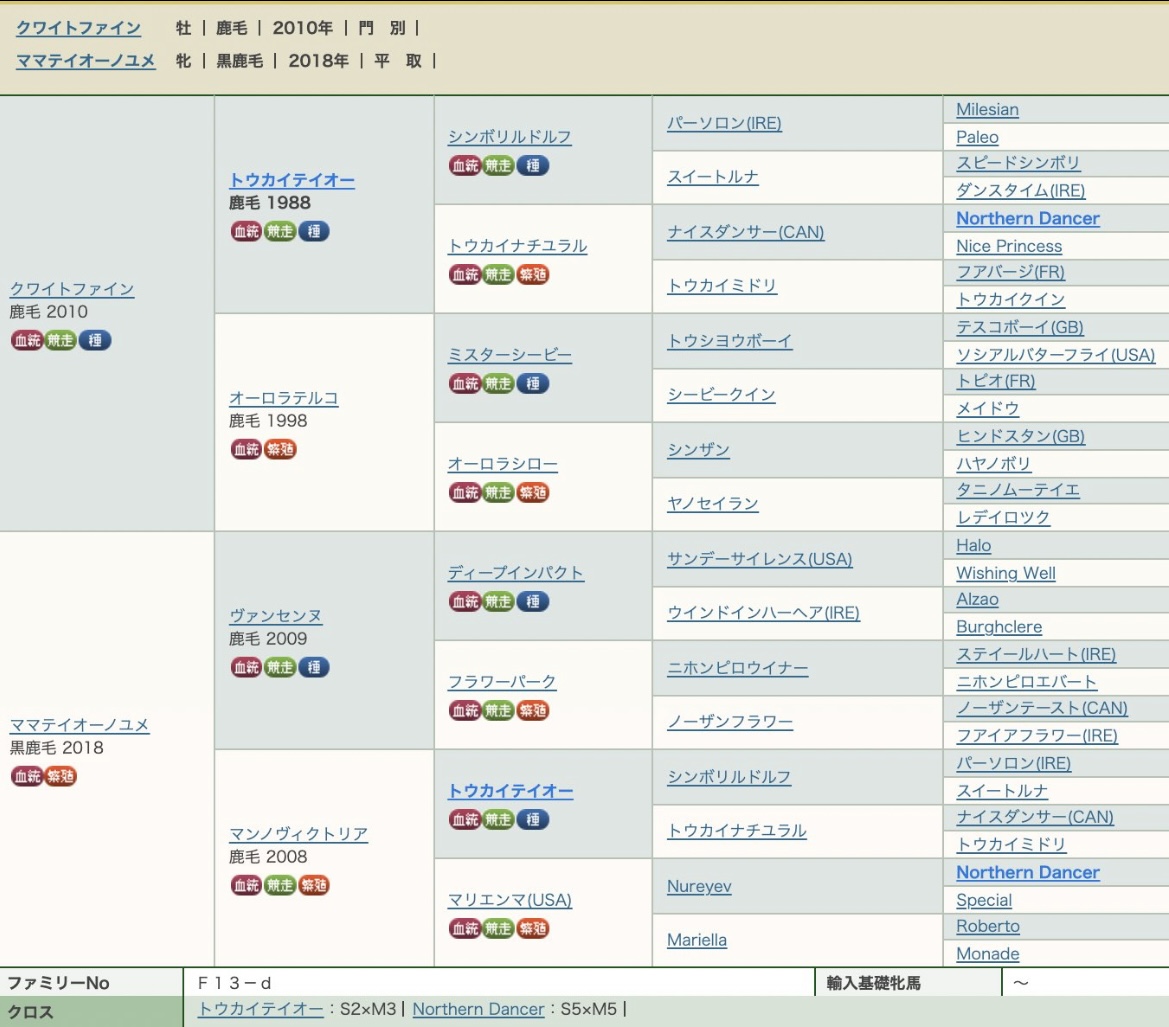The width and height of the screenshot is (1169, 1027).
Task: Open the マリエンマ(USA) link
Action: [x=509, y=900]
